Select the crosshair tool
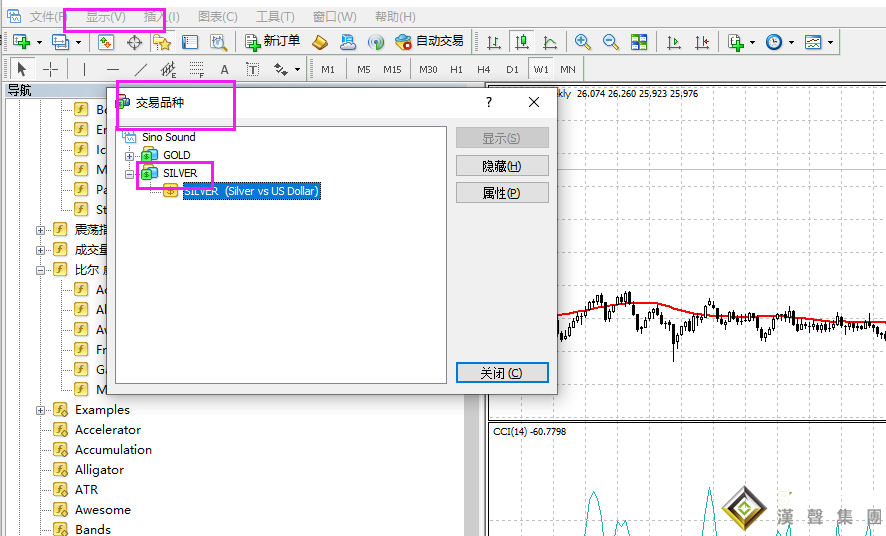This screenshot has width=886, height=536. click(x=50, y=69)
